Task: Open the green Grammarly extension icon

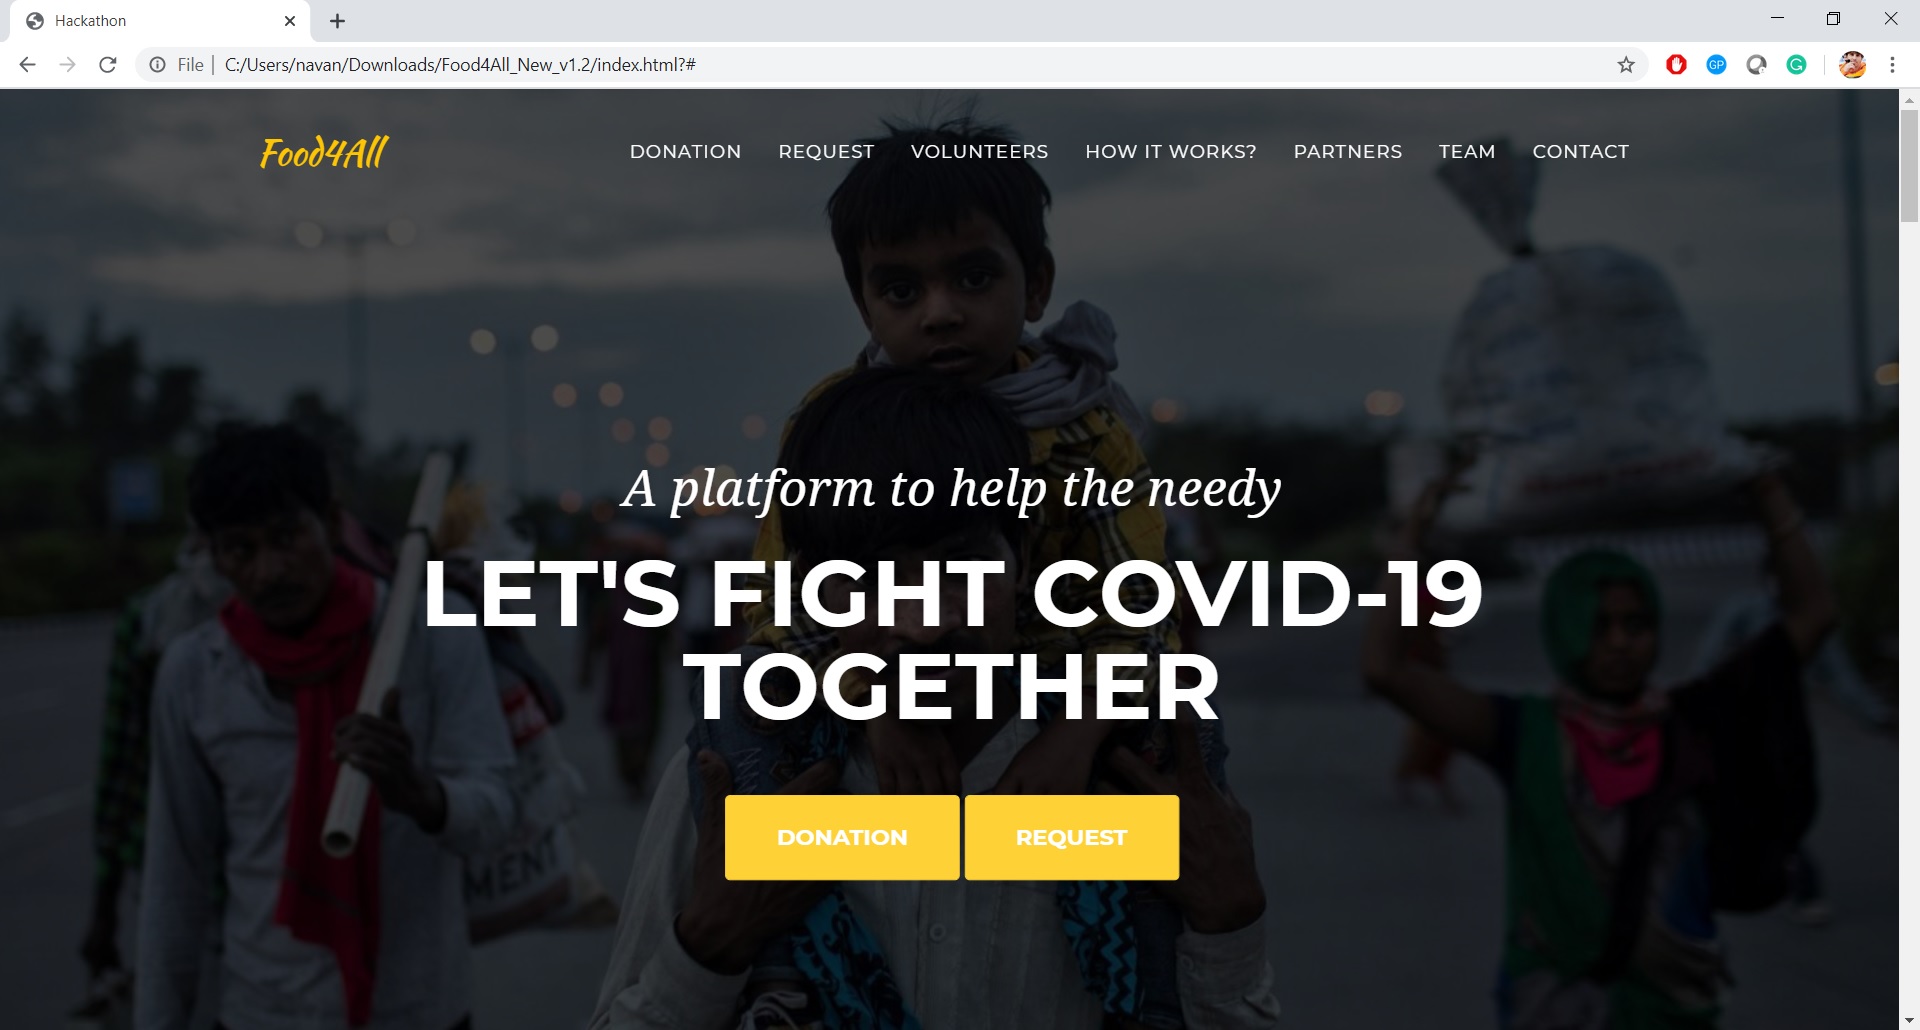Action: pyautogui.click(x=1797, y=65)
